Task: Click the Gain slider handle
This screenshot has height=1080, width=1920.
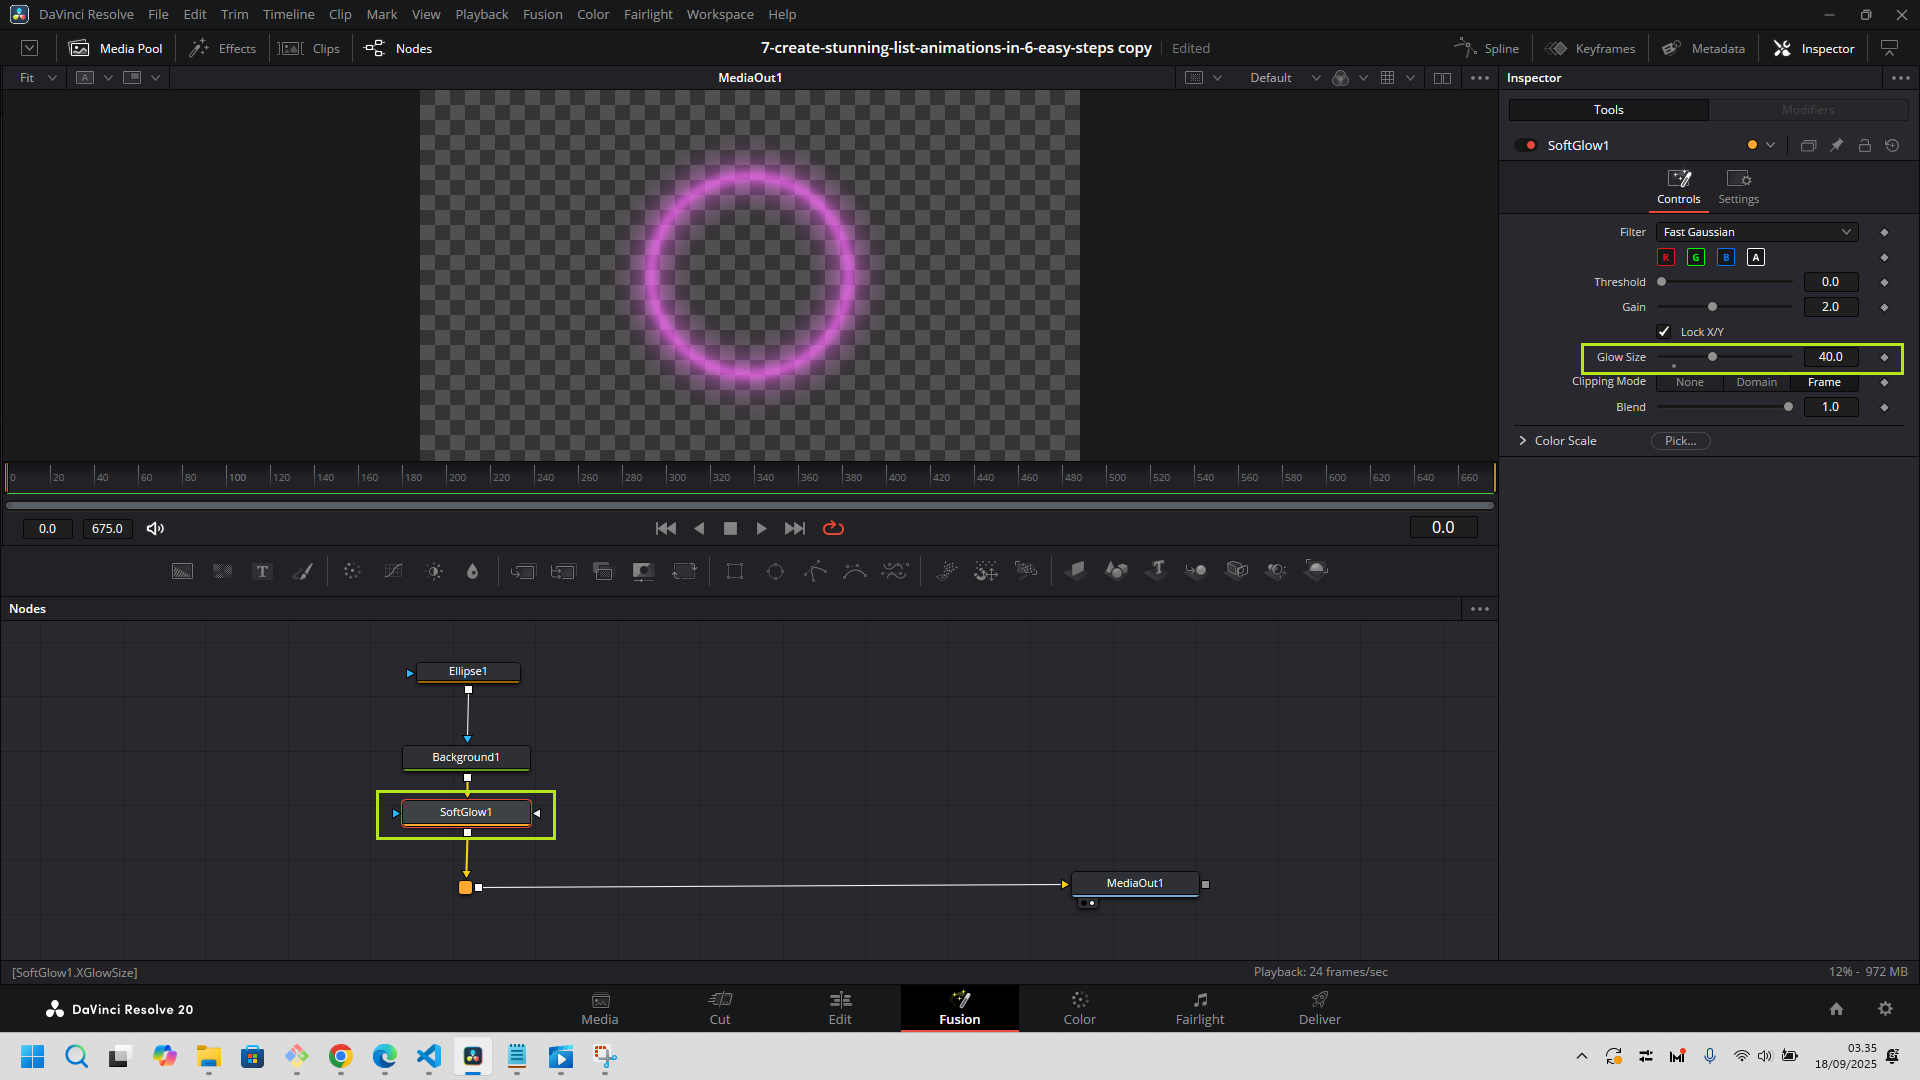Action: (1712, 307)
